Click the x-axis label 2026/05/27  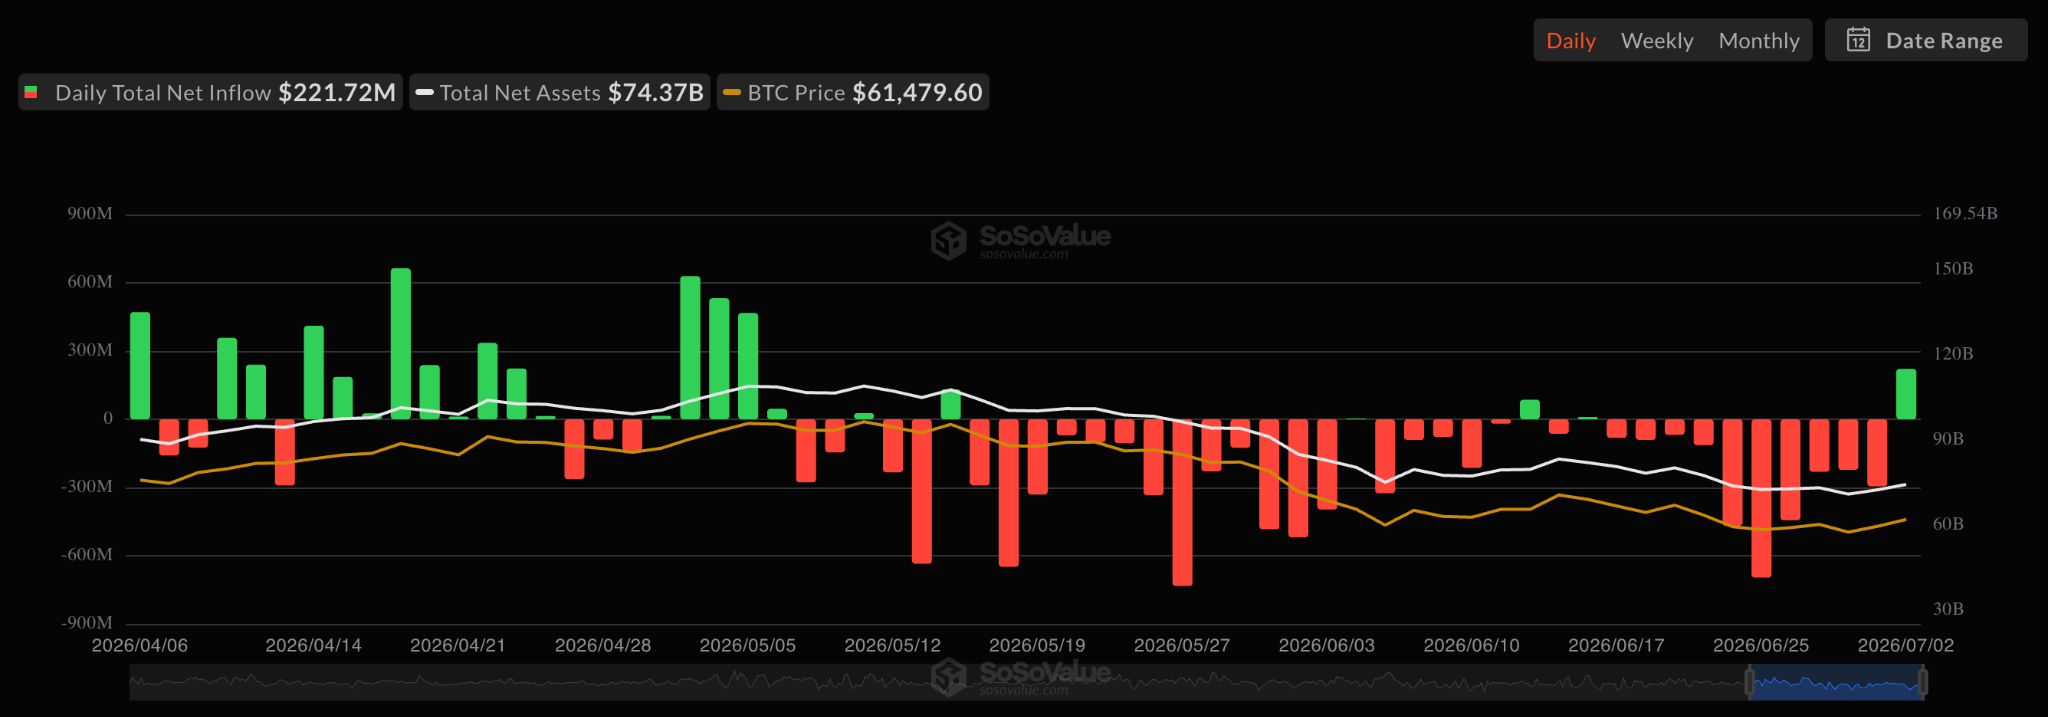[x=1182, y=645]
